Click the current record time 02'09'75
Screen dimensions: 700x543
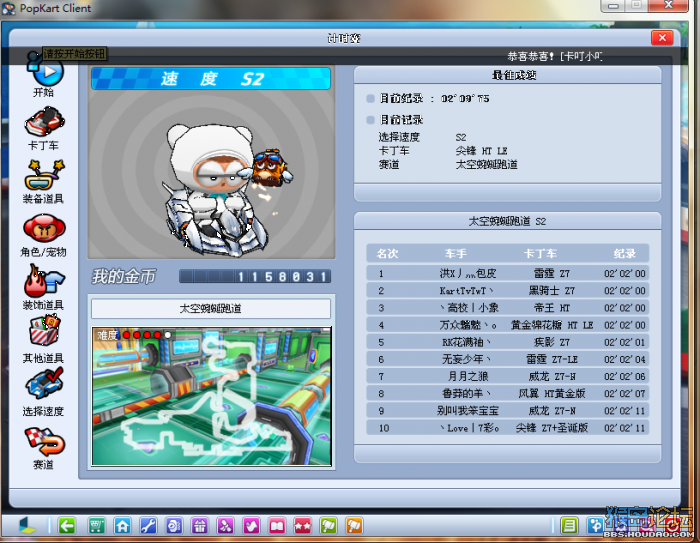click(465, 99)
